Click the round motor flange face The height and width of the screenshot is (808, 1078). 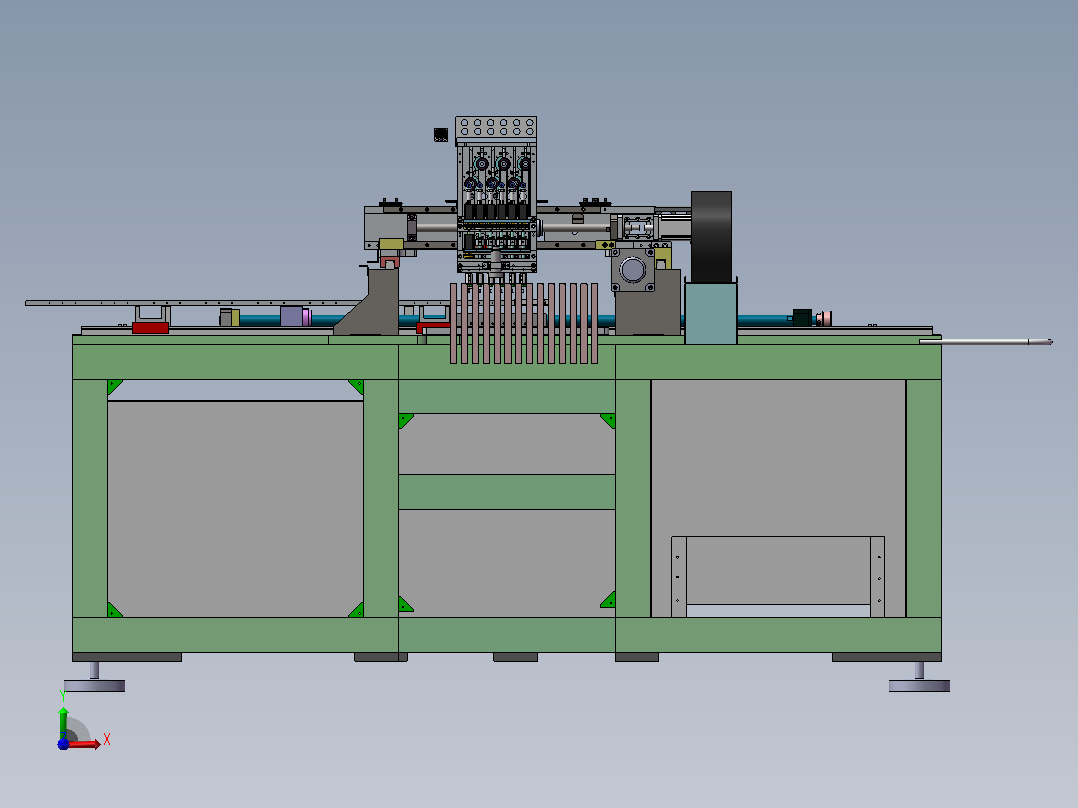(632, 269)
